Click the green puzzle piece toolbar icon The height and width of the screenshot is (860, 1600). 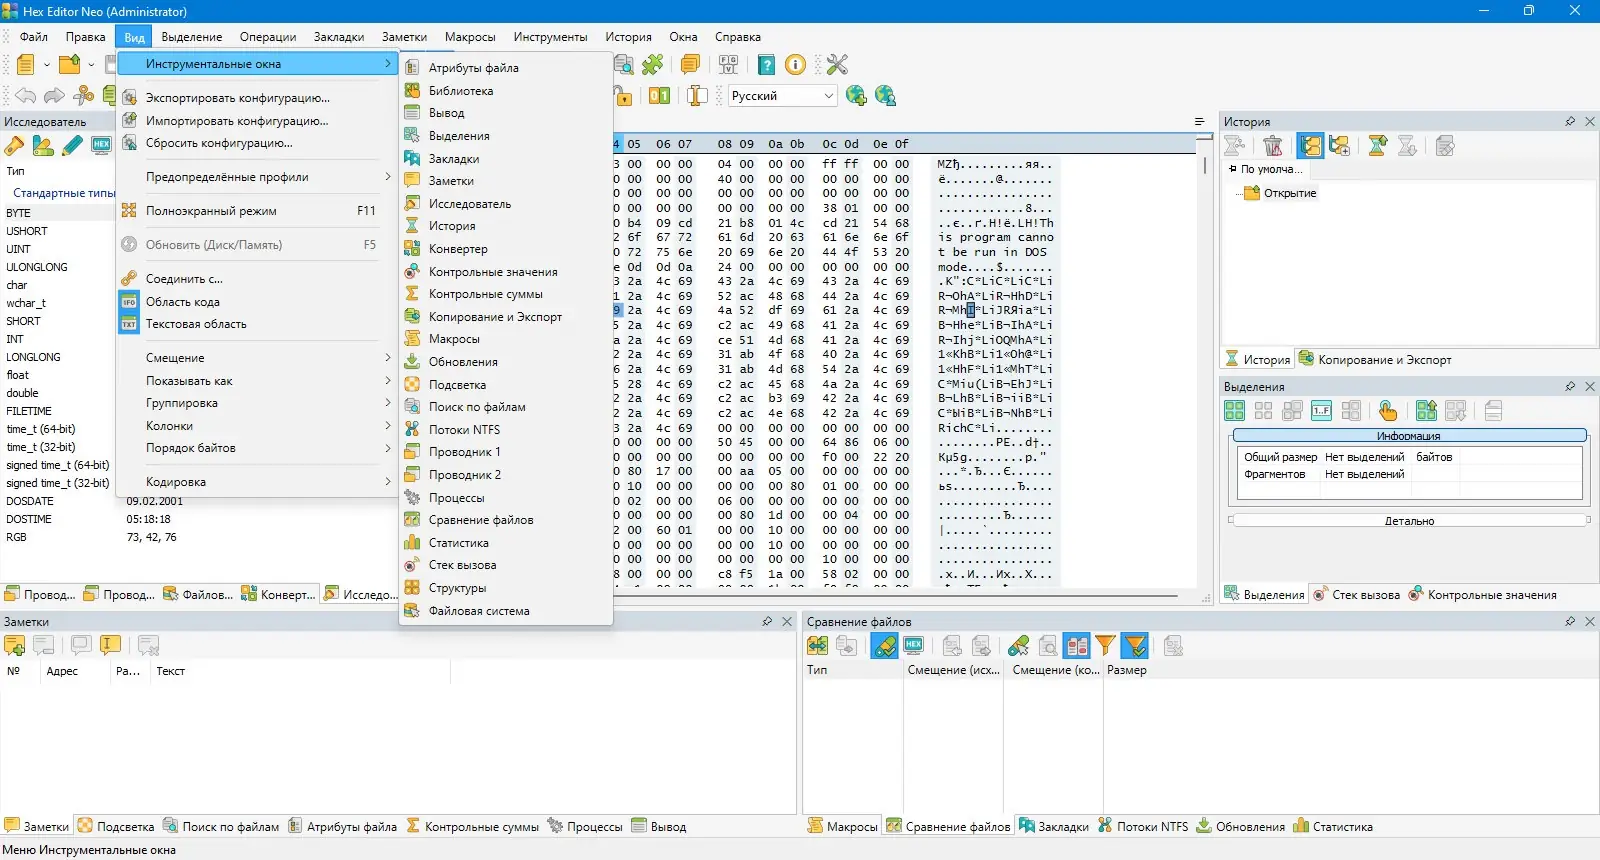pyautogui.click(x=653, y=65)
